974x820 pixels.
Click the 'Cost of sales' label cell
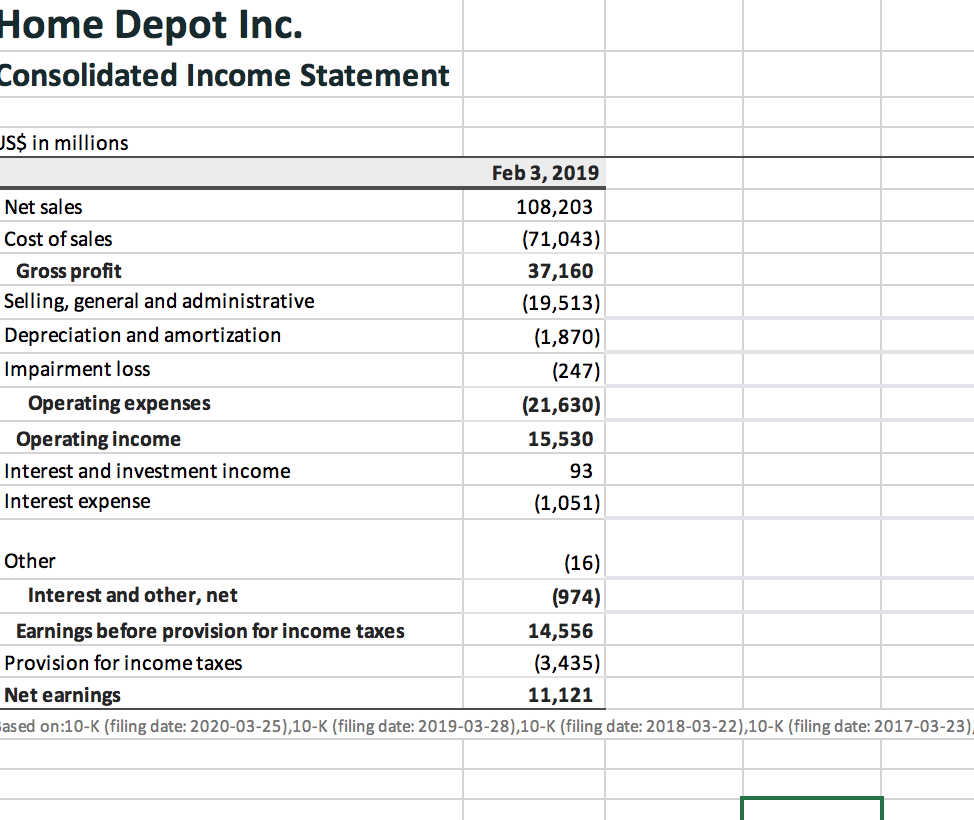(231, 239)
